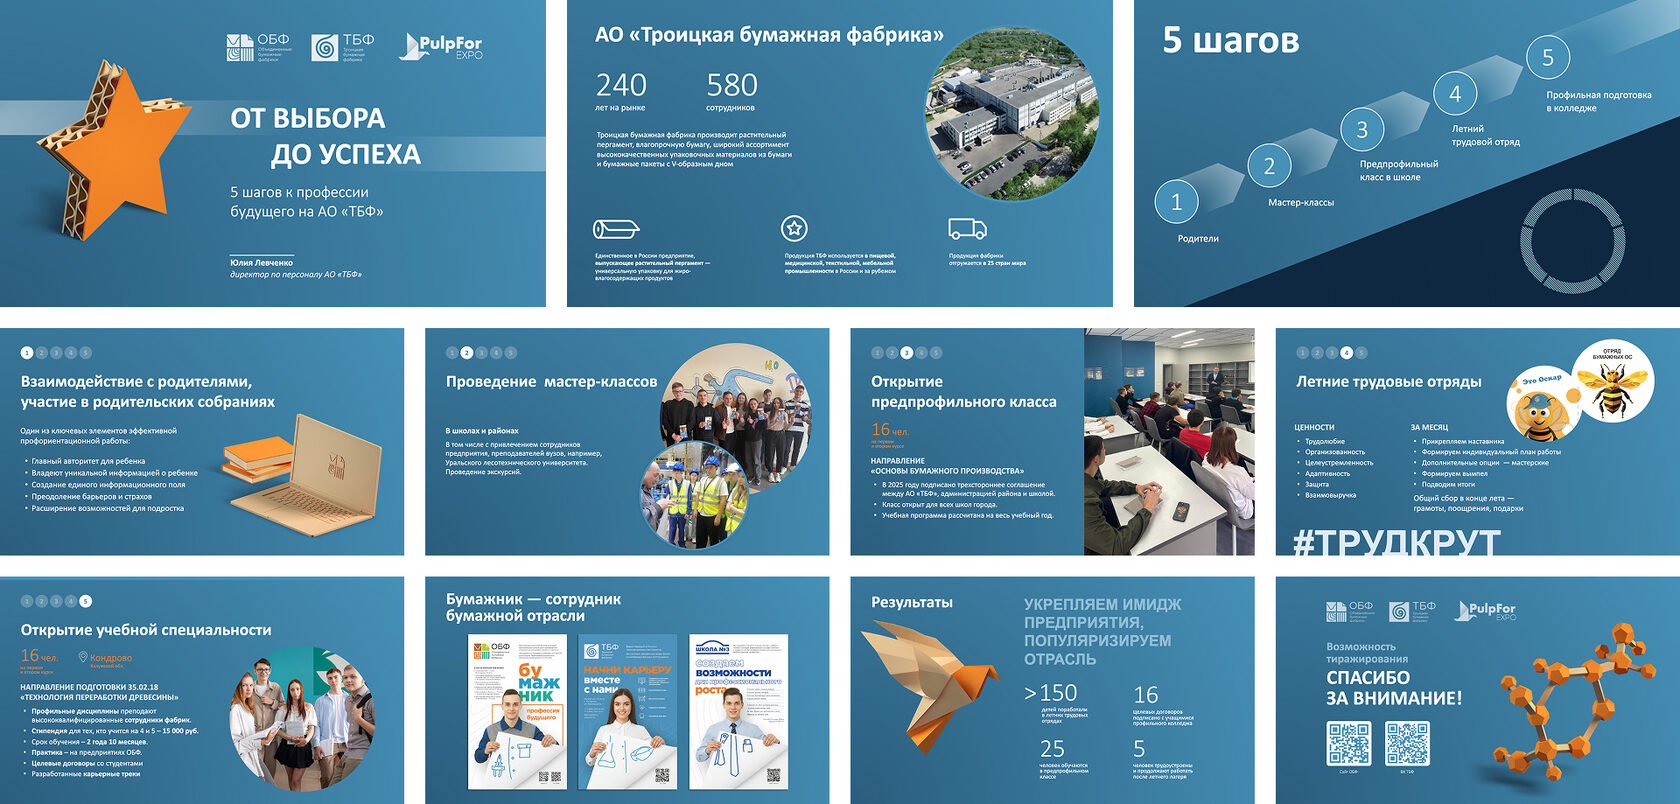
Task: Click the Взаимодействие с родителями heading
Action: click(148, 391)
